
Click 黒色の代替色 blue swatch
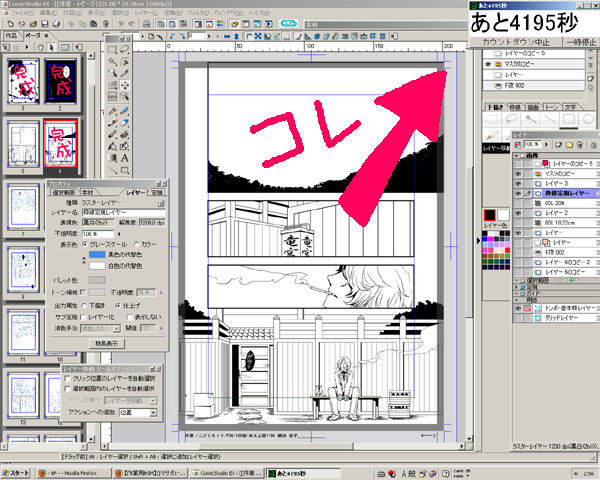coord(97,255)
